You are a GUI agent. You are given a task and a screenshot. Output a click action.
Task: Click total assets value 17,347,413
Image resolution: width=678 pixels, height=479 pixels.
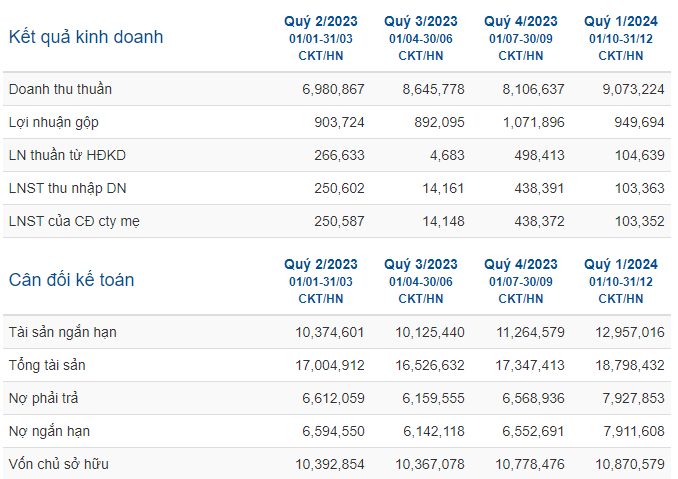(530, 365)
